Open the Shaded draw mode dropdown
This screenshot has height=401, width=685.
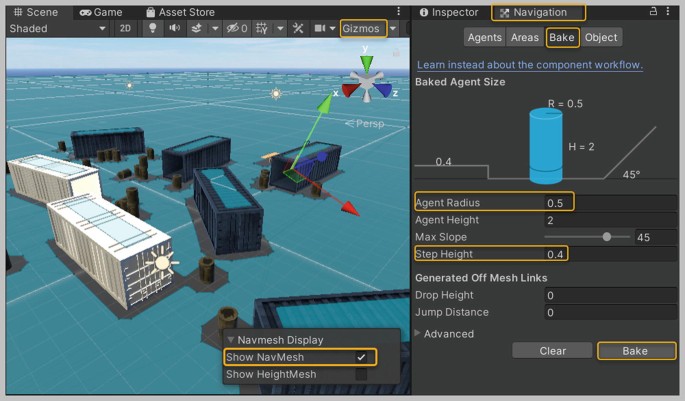coord(57,29)
